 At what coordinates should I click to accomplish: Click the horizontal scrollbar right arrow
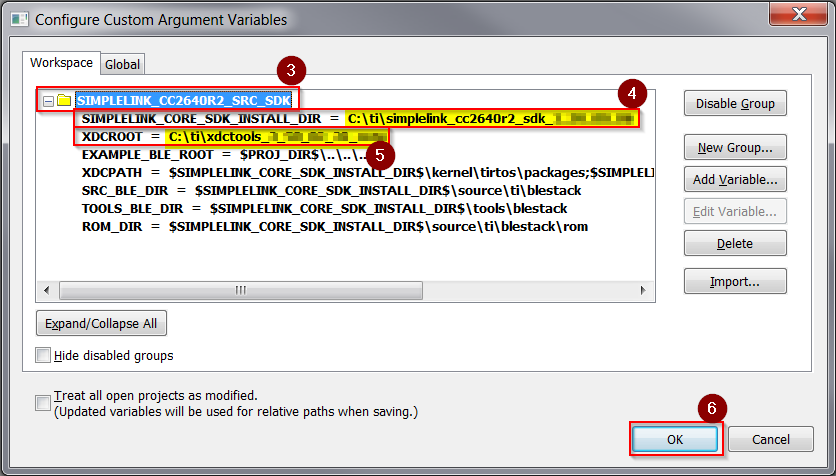(643, 291)
